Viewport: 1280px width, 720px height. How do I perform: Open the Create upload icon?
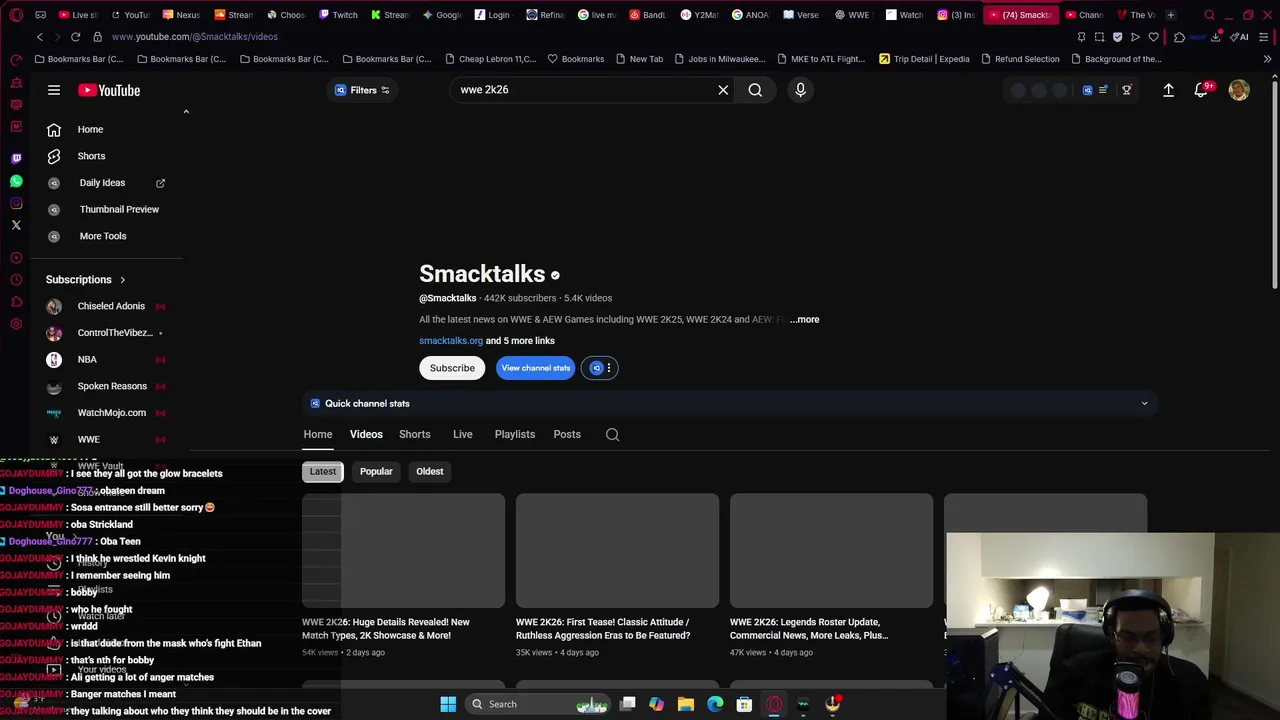tap(1168, 90)
